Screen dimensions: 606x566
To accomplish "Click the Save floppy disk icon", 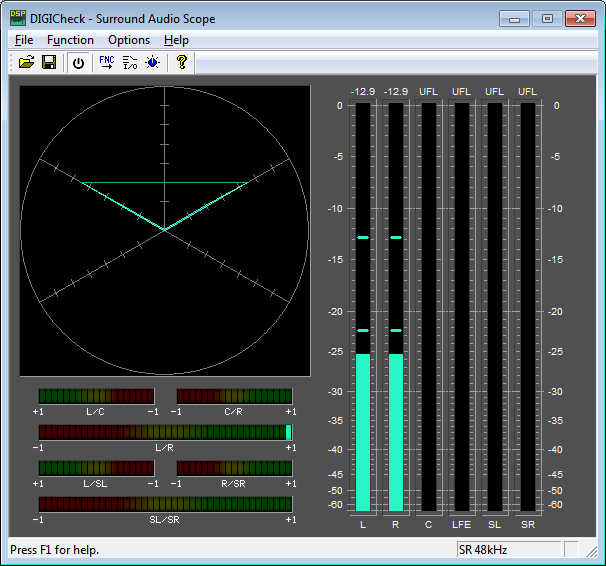I will tap(49, 62).
